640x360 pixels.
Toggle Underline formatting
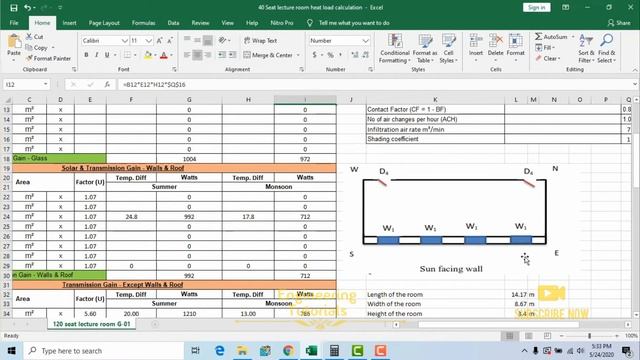click(x=107, y=55)
